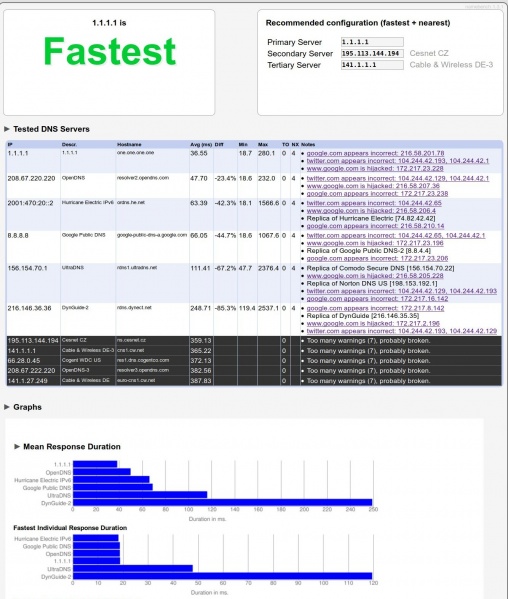This screenshot has width=508, height=599.
Task: Click the Tertiary Server field 141.1.1.1
Action: click(372, 65)
